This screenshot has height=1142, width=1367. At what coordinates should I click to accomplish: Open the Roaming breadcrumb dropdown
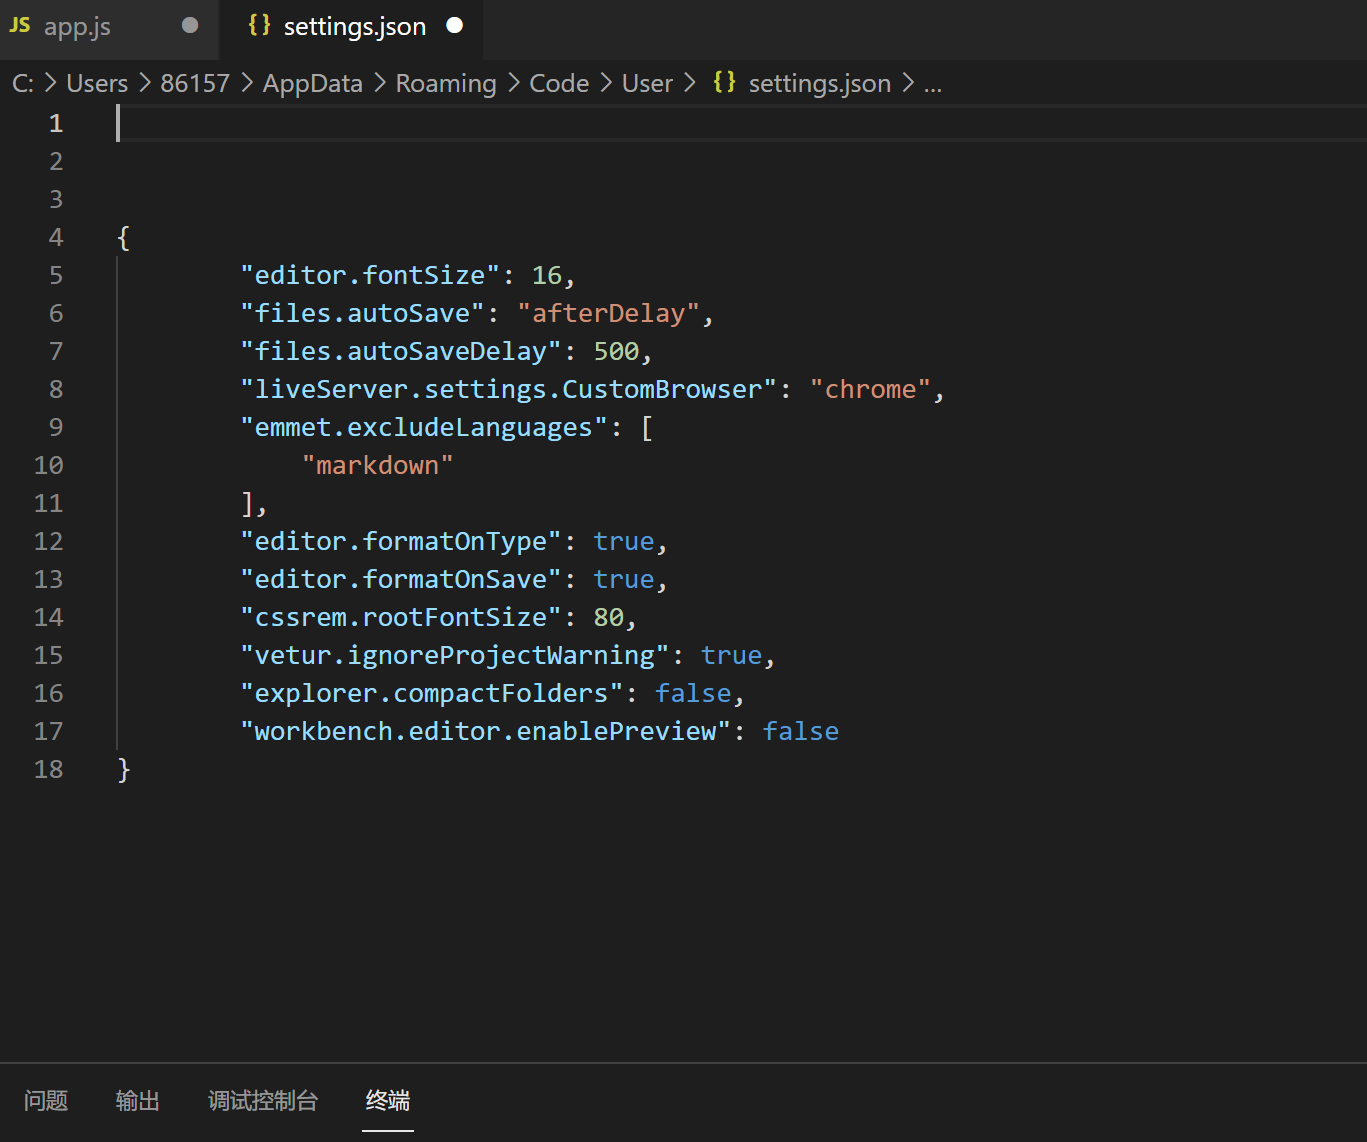(446, 83)
